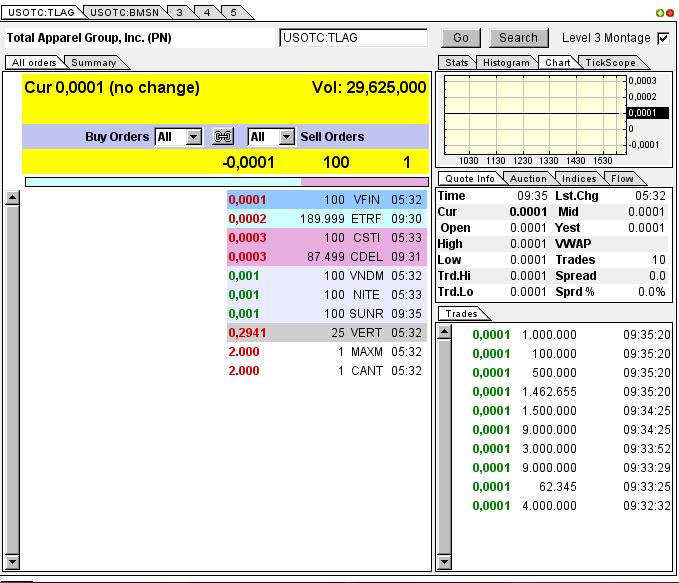Click the Trades list scroll down arrow
The image size is (679, 583).
[x=444, y=562]
